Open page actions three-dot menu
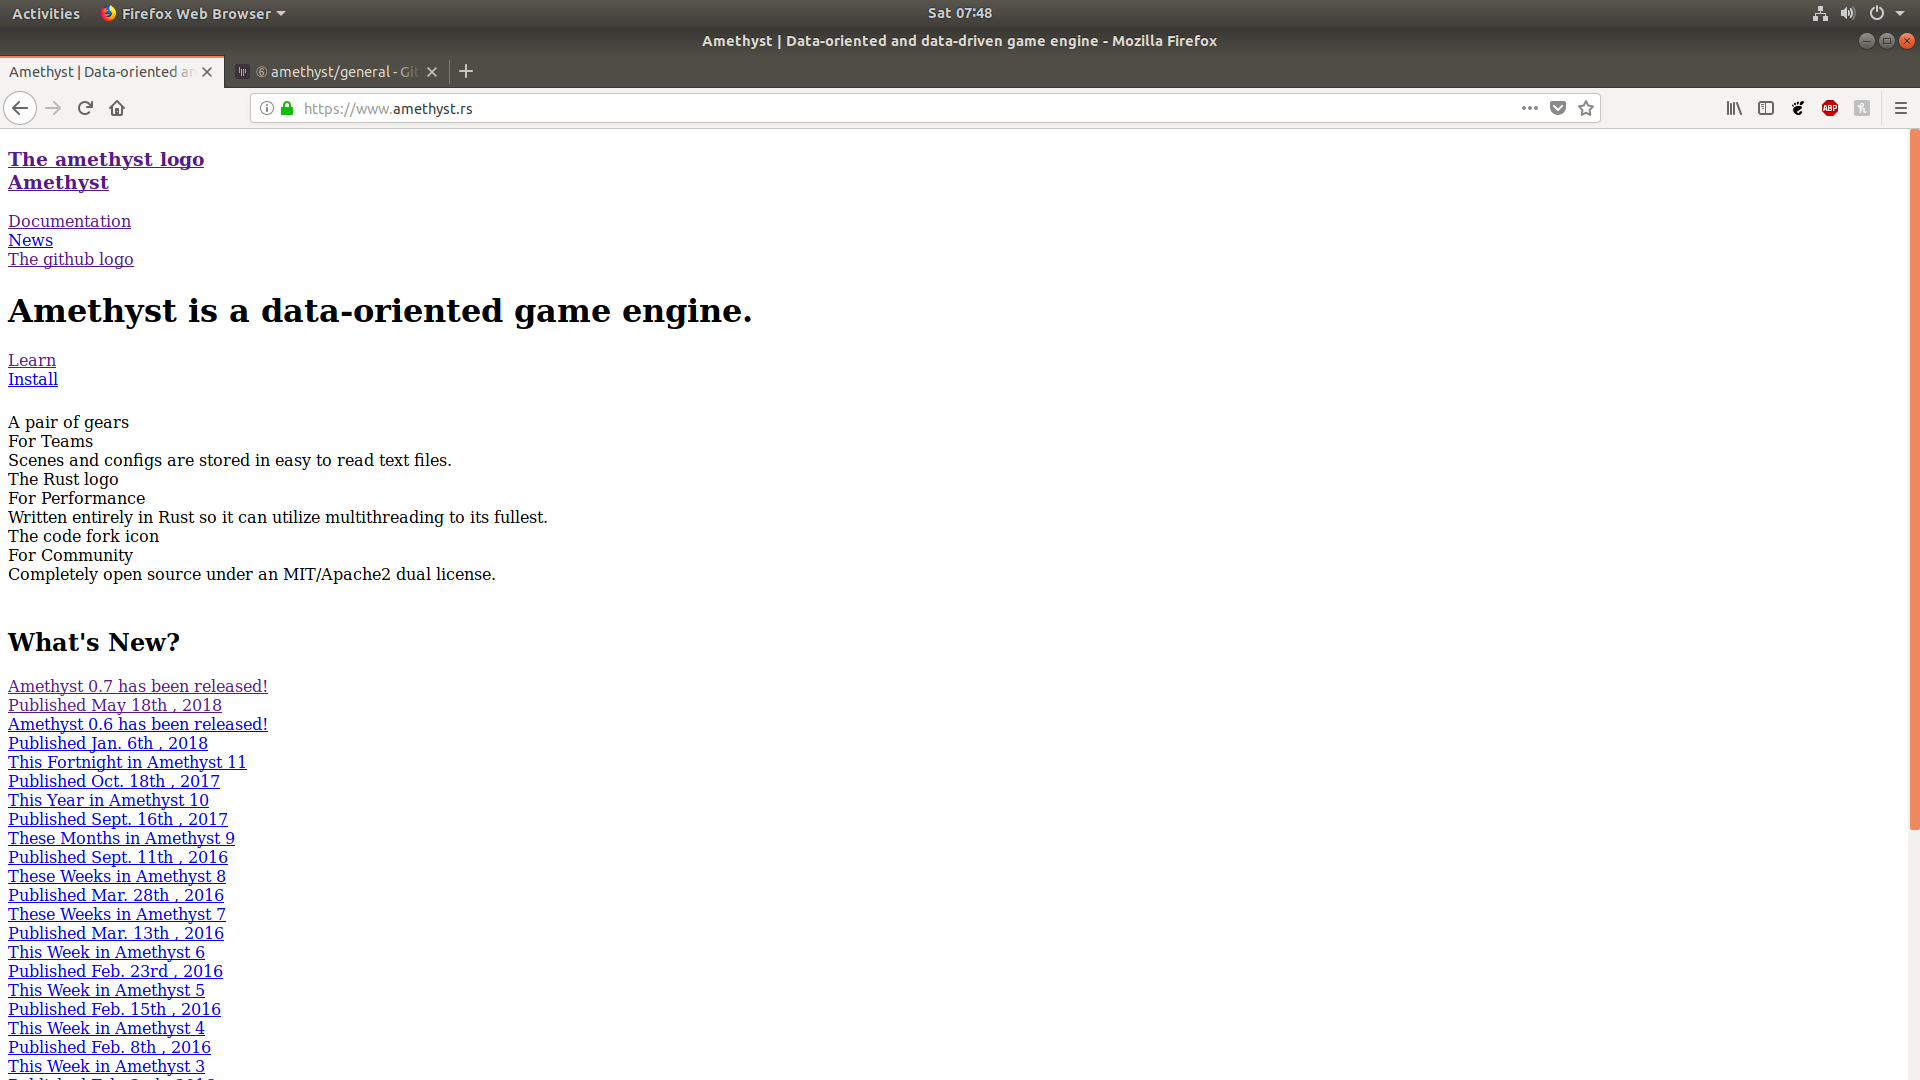 tap(1530, 108)
